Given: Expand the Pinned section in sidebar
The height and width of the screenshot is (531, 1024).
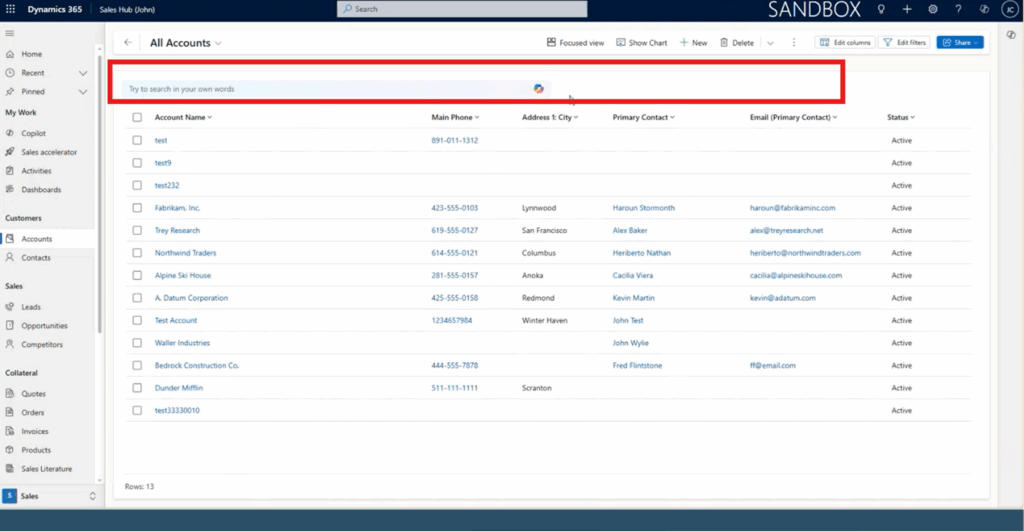Looking at the screenshot, I should 83,92.
